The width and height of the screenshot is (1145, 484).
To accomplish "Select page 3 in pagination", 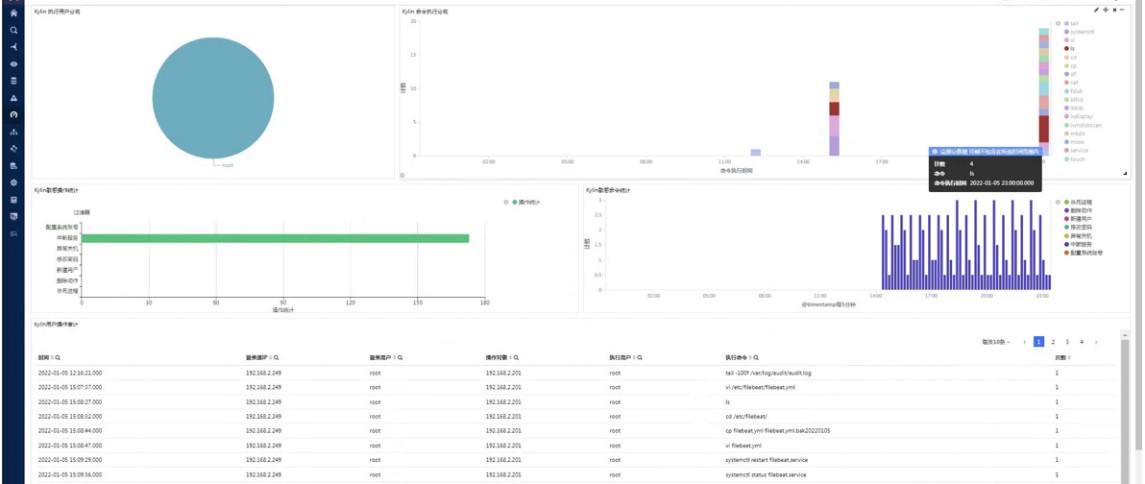I will [x=1067, y=342].
